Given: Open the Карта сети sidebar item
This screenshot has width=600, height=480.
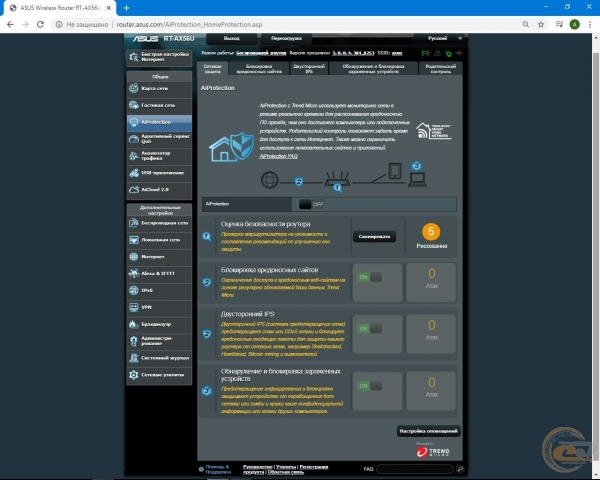Looking at the screenshot, I should pyautogui.click(x=159, y=88).
